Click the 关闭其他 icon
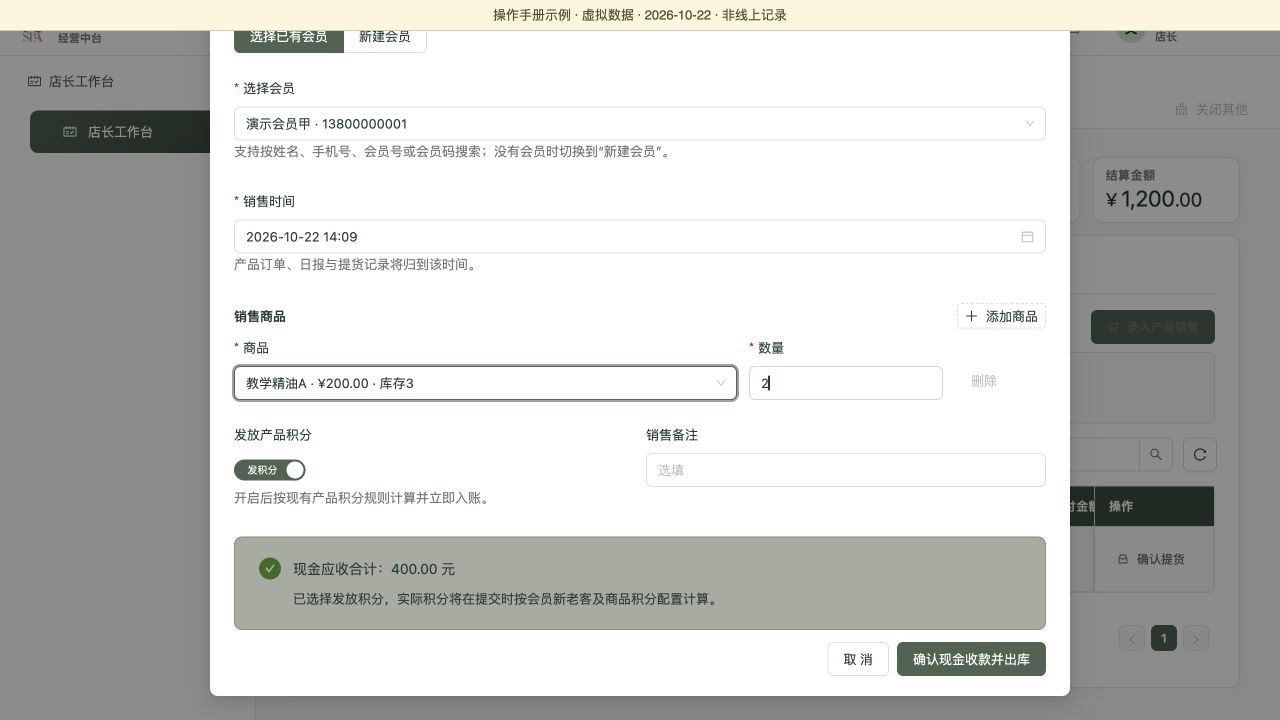 1181,109
